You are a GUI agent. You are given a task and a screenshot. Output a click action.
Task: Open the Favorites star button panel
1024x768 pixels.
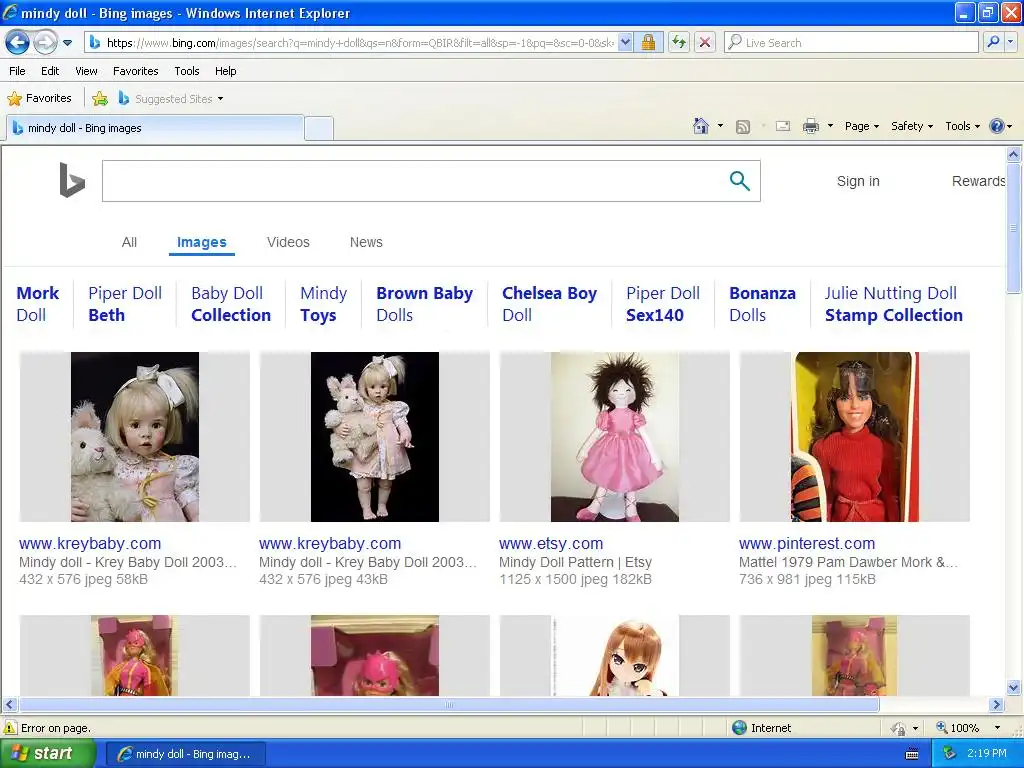point(39,99)
